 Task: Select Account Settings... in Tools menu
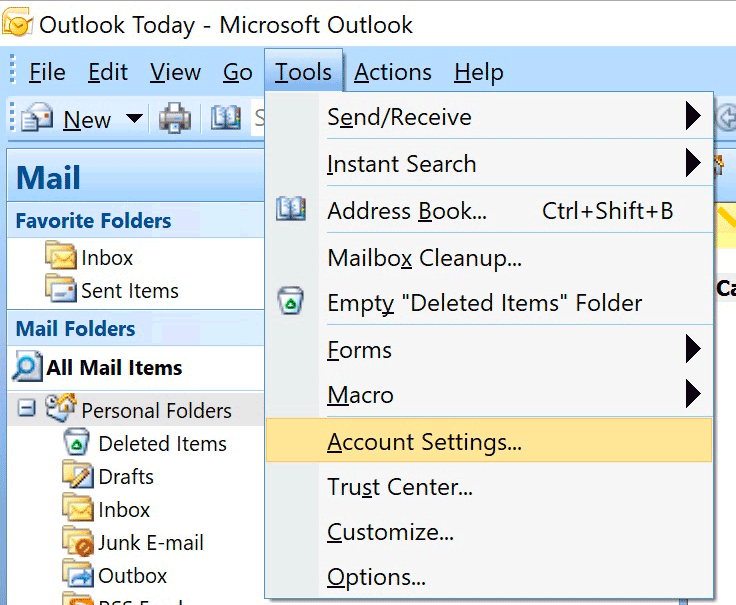point(489,441)
